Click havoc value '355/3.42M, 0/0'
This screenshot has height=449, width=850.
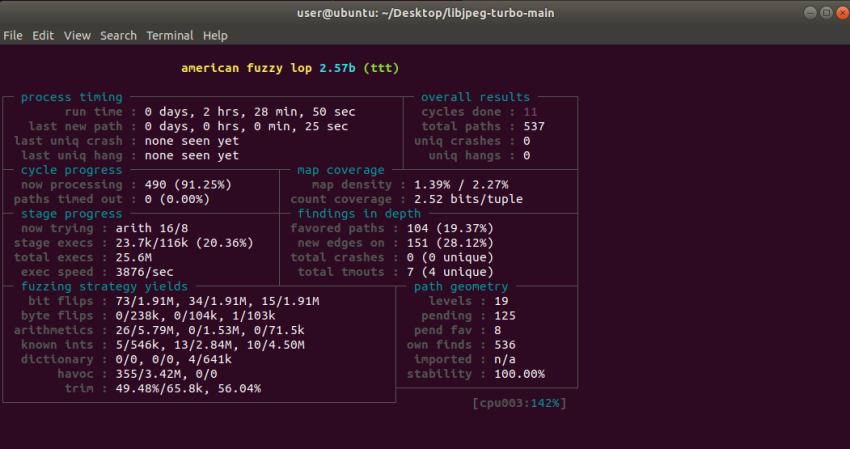tap(166, 374)
